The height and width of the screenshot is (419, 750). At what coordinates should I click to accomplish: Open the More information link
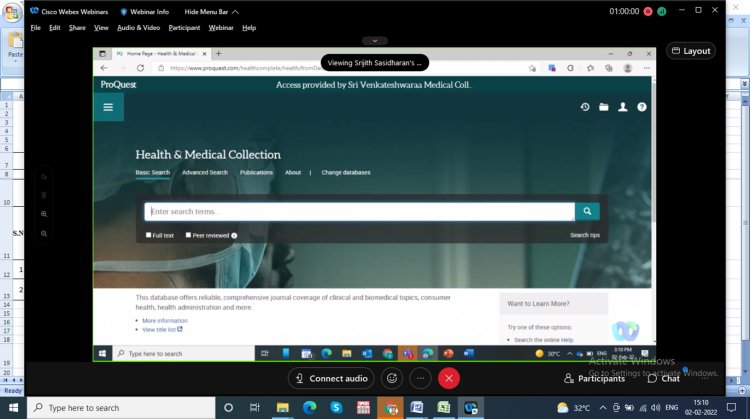pos(165,320)
